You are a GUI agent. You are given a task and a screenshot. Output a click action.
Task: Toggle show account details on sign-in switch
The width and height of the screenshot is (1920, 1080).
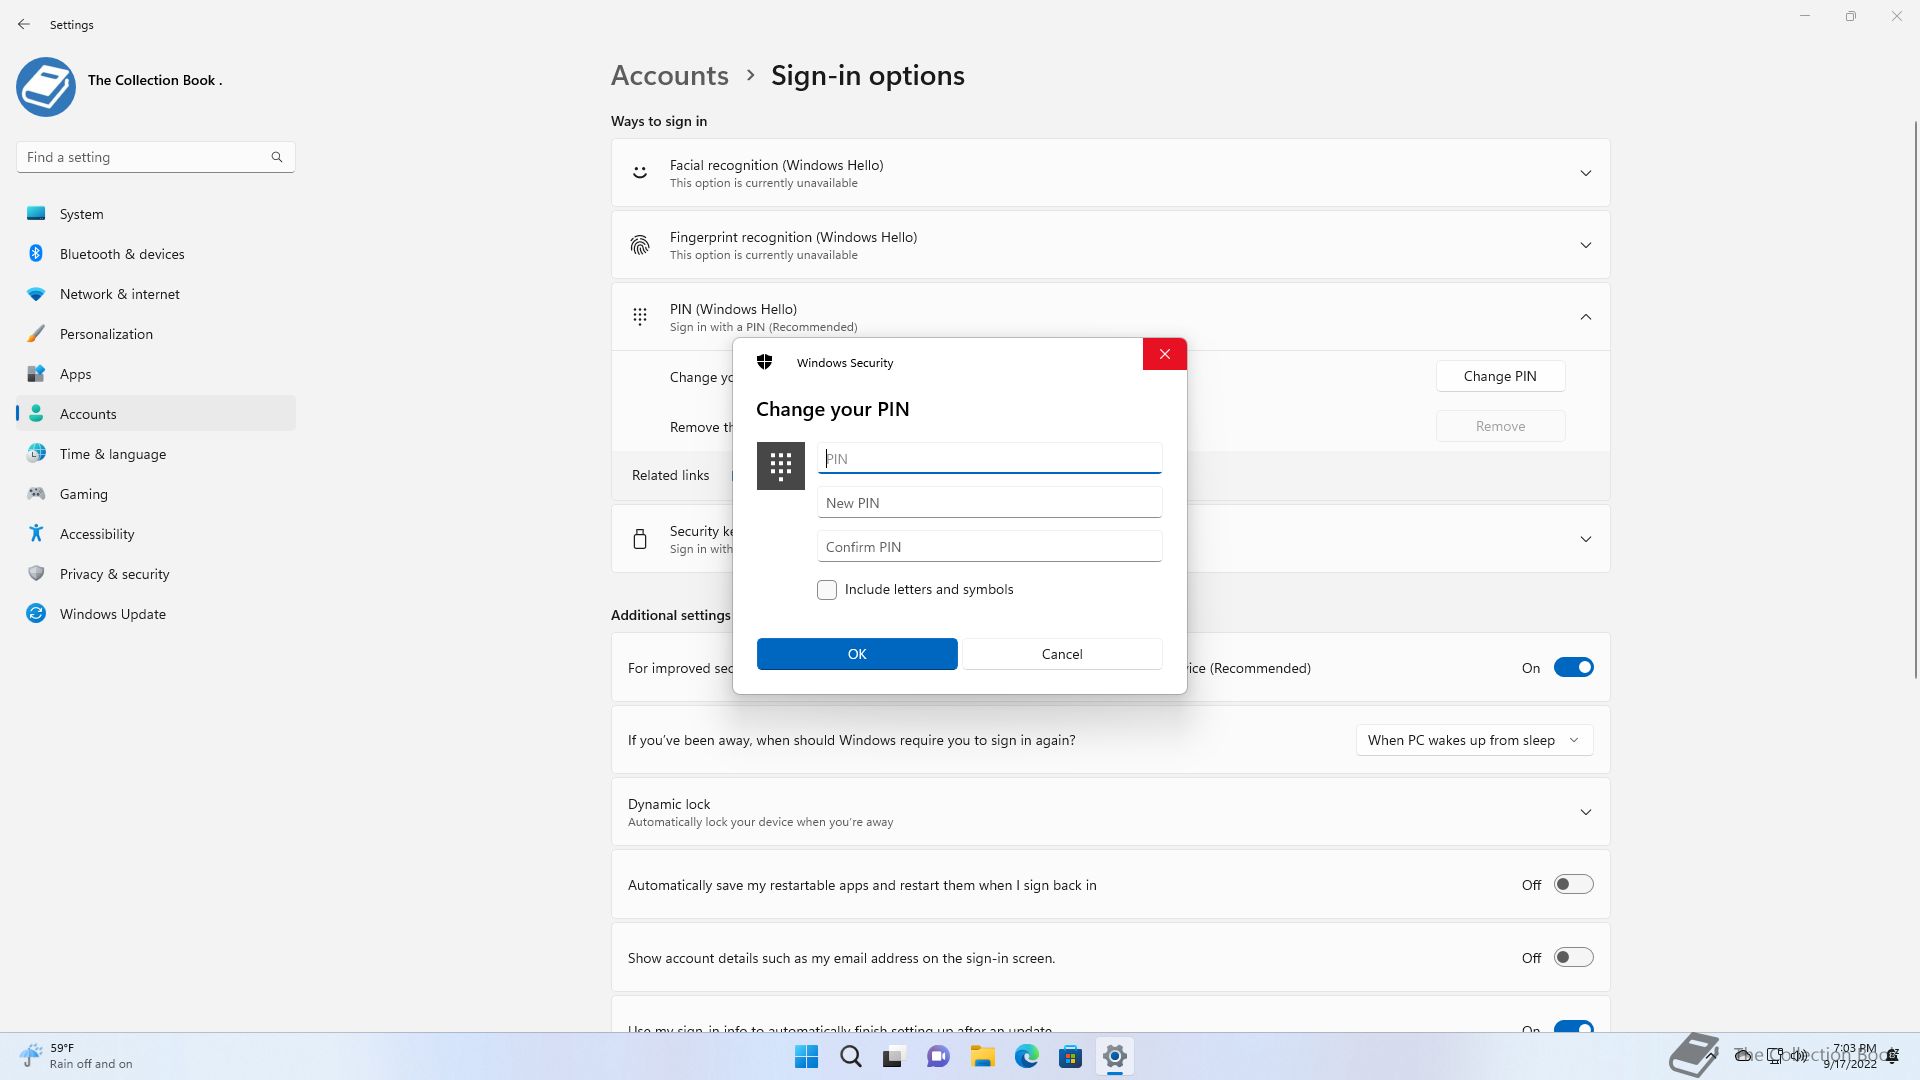(x=1573, y=957)
